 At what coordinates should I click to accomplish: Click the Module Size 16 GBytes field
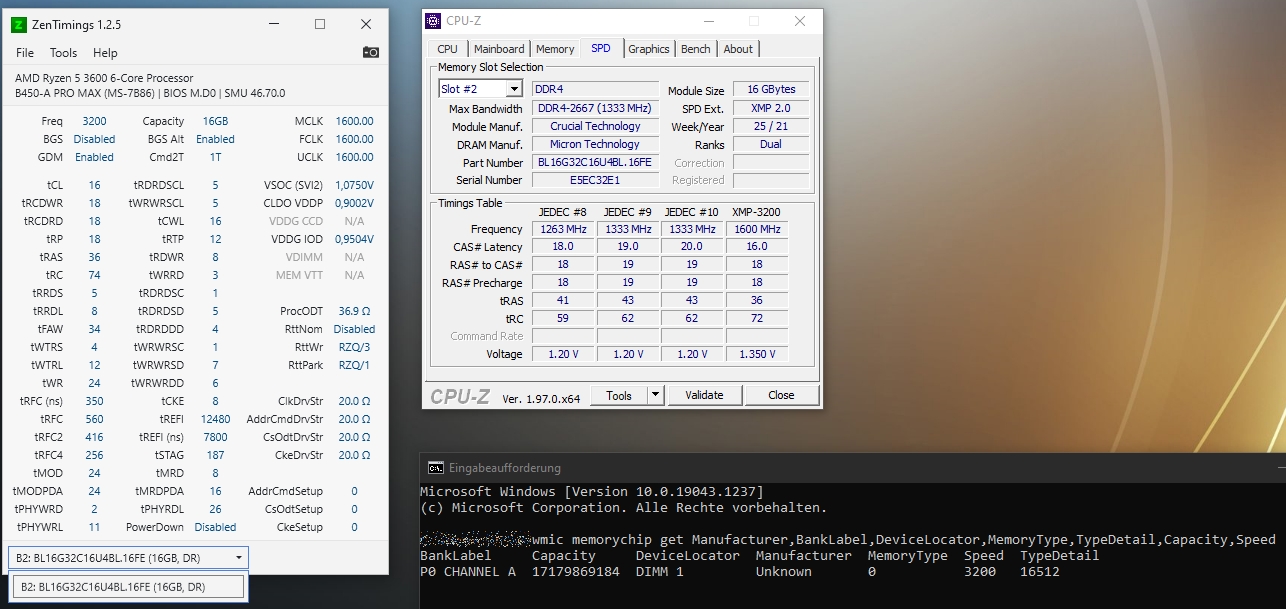tap(771, 90)
